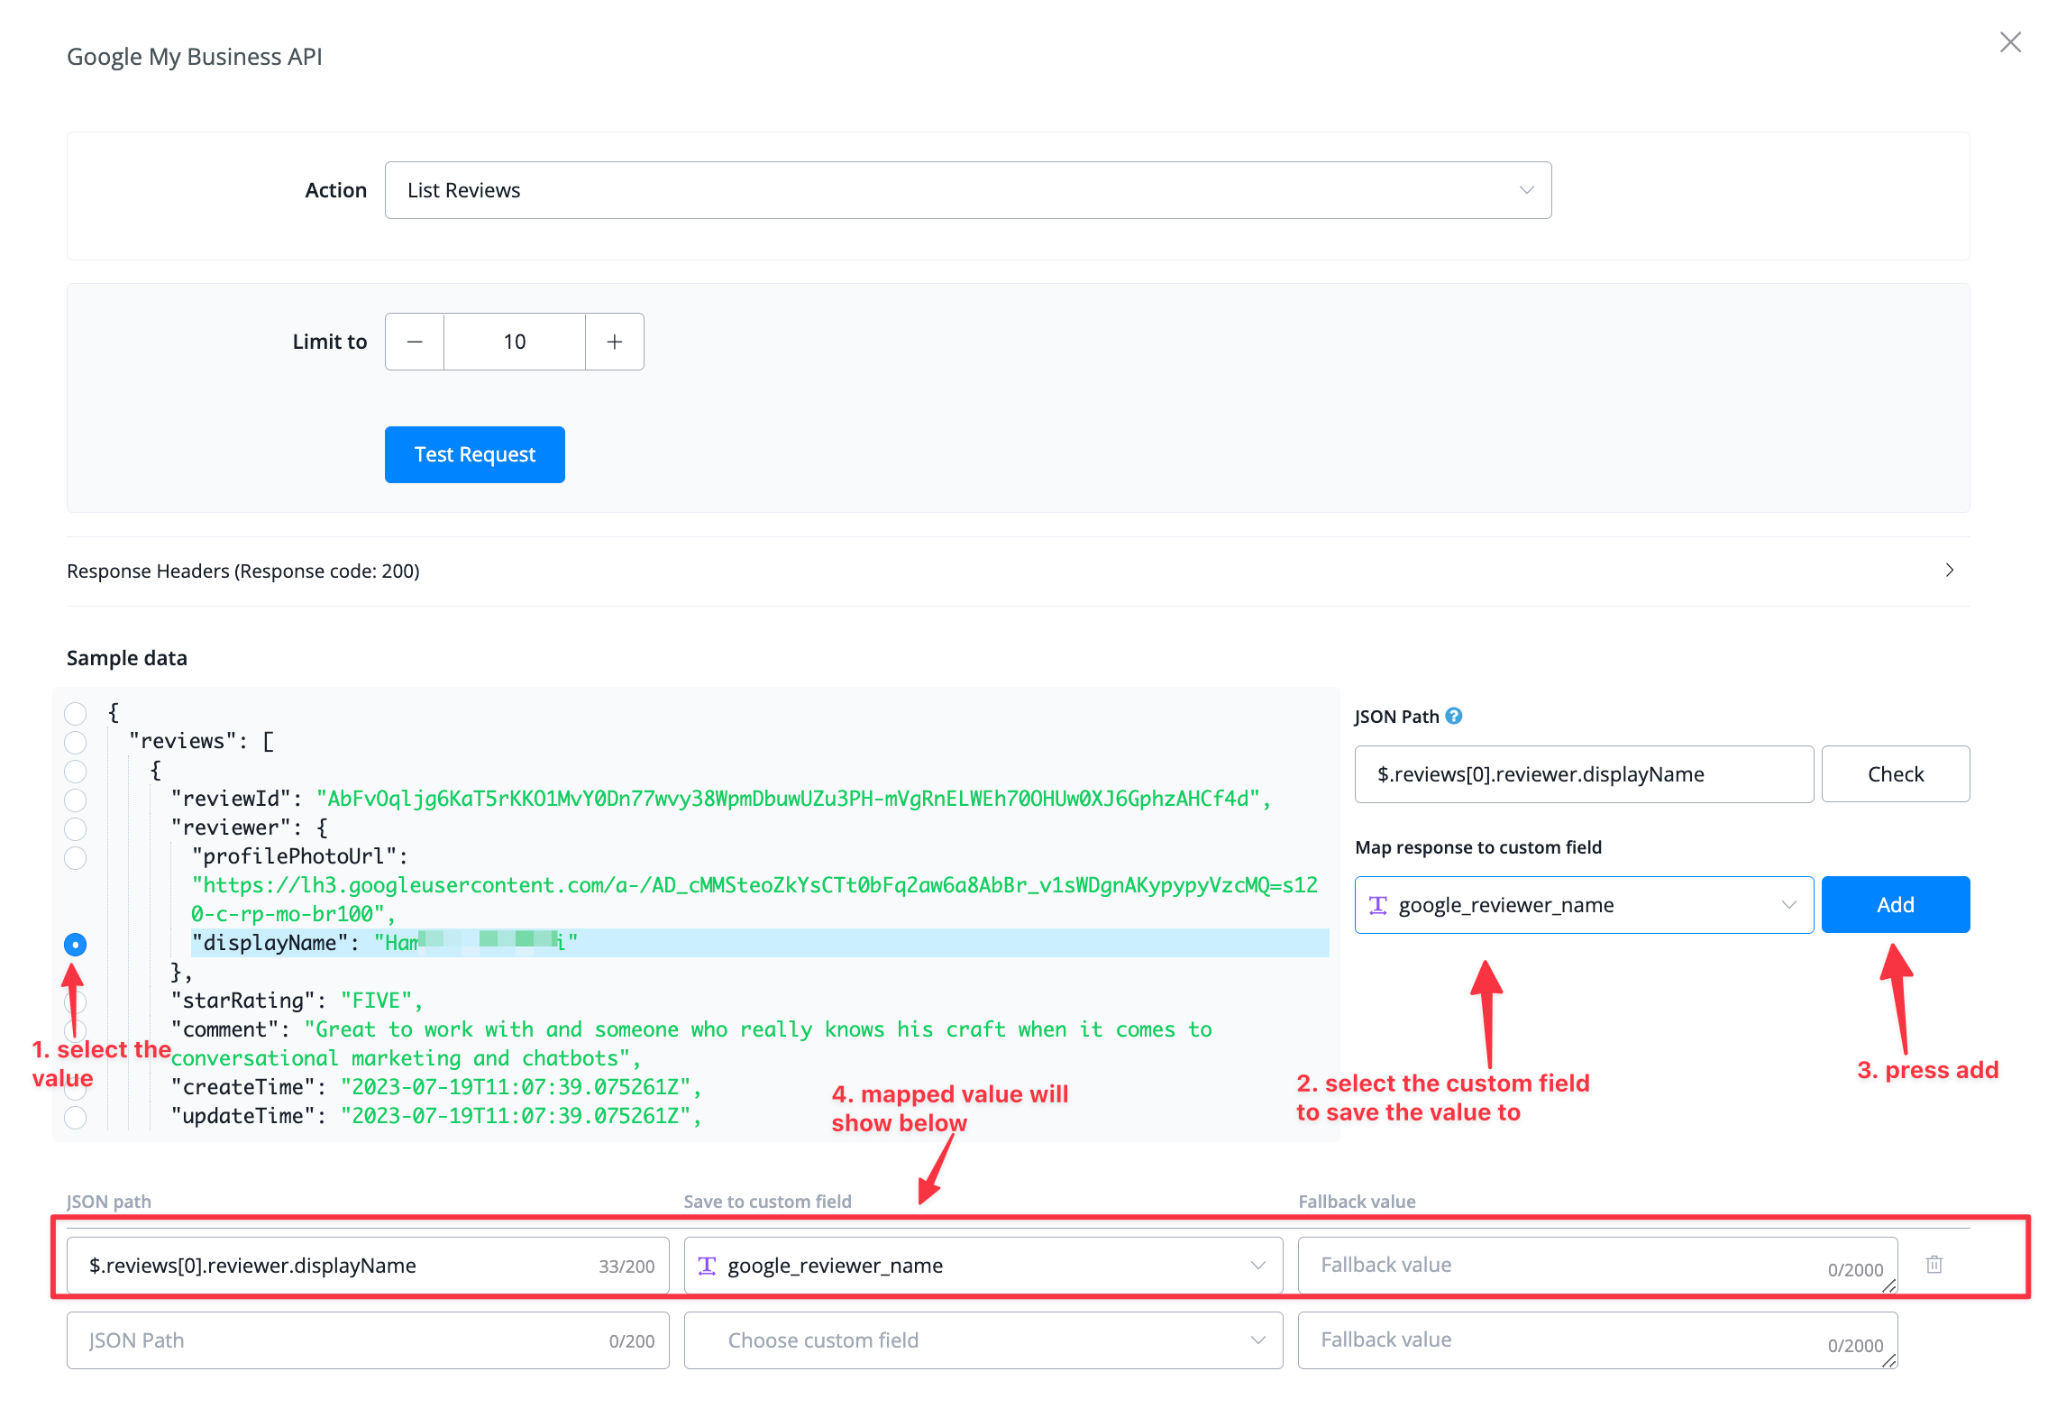Click the text-type icon in Map response dropdown

[1378, 905]
